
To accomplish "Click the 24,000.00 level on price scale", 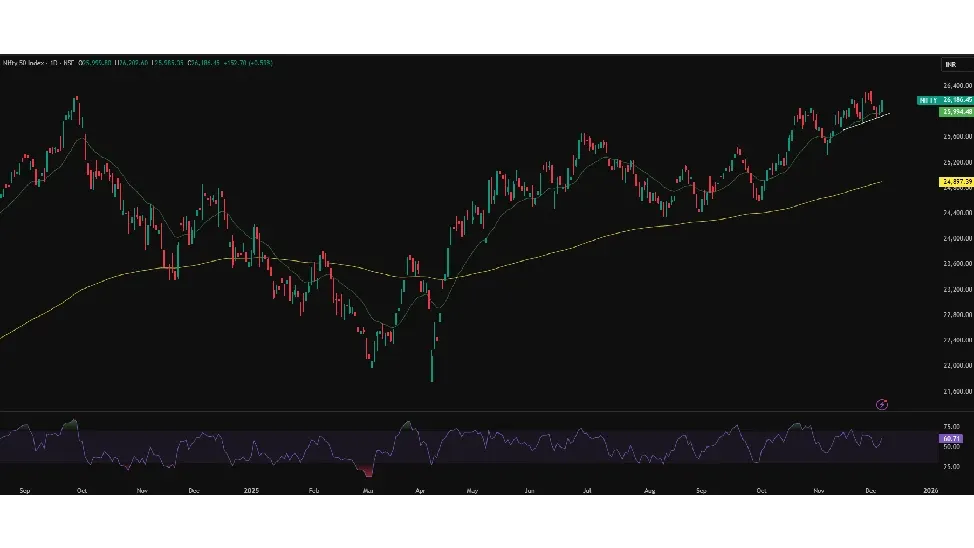I will [x=957, y=238].
